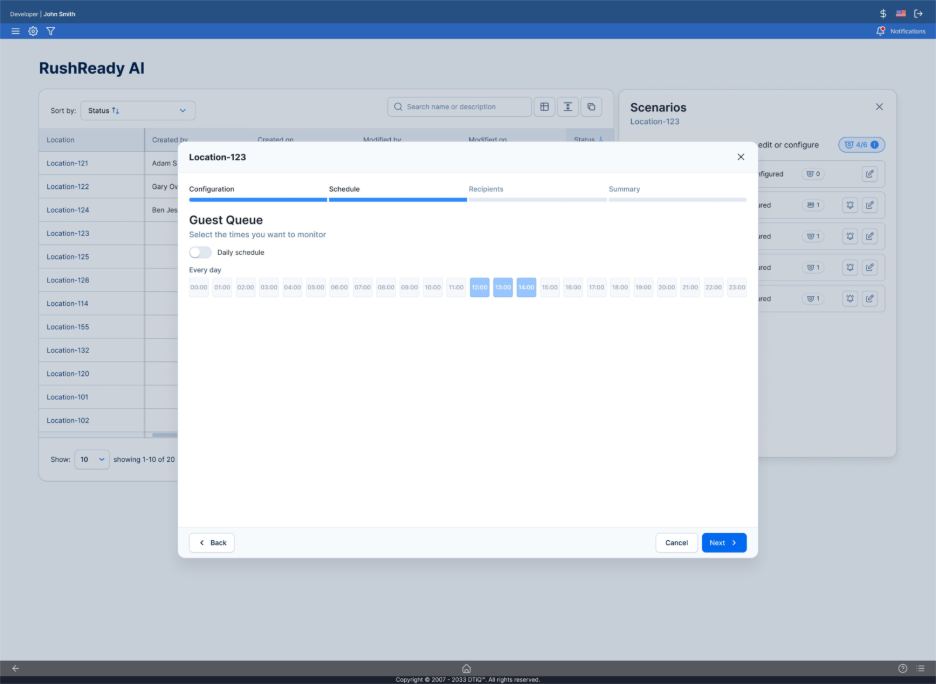Open the hamburger menu in the toolbar
The image size is (936, 684).
coord(15,31)
